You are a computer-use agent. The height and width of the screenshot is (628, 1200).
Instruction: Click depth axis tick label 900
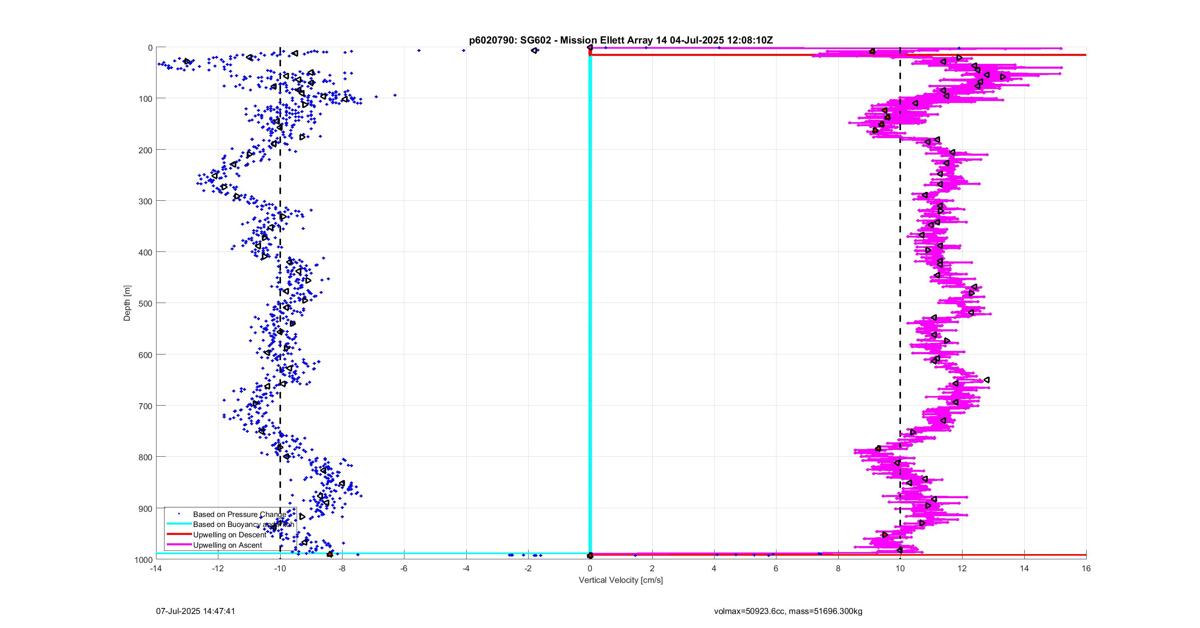145,508
